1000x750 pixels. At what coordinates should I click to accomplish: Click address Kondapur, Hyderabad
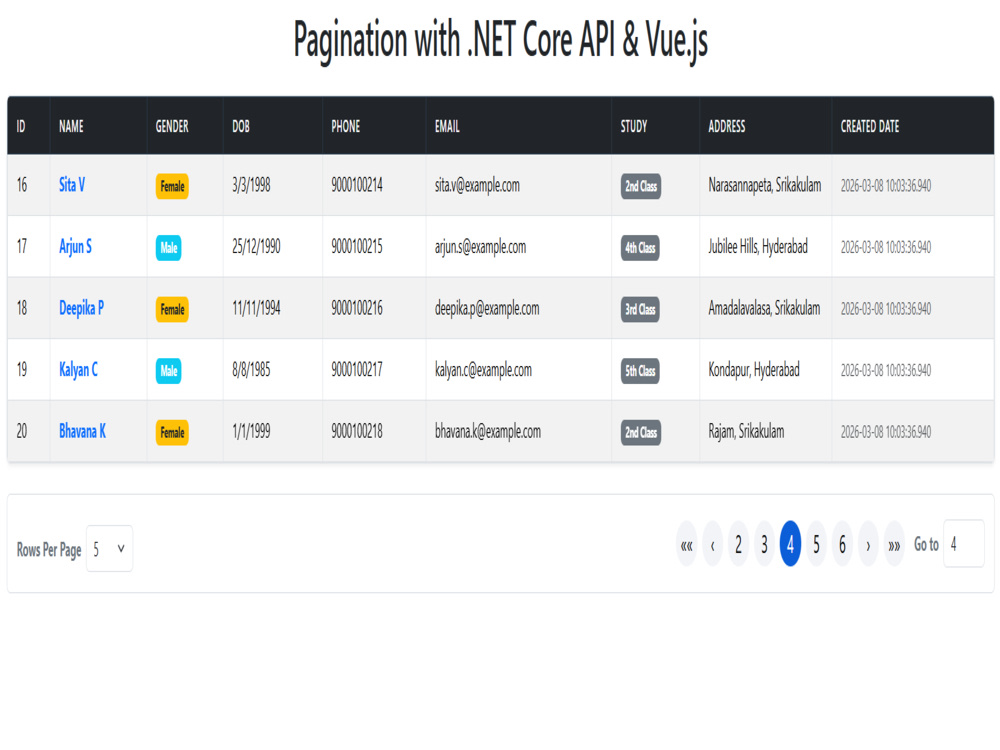coord(754,370)
